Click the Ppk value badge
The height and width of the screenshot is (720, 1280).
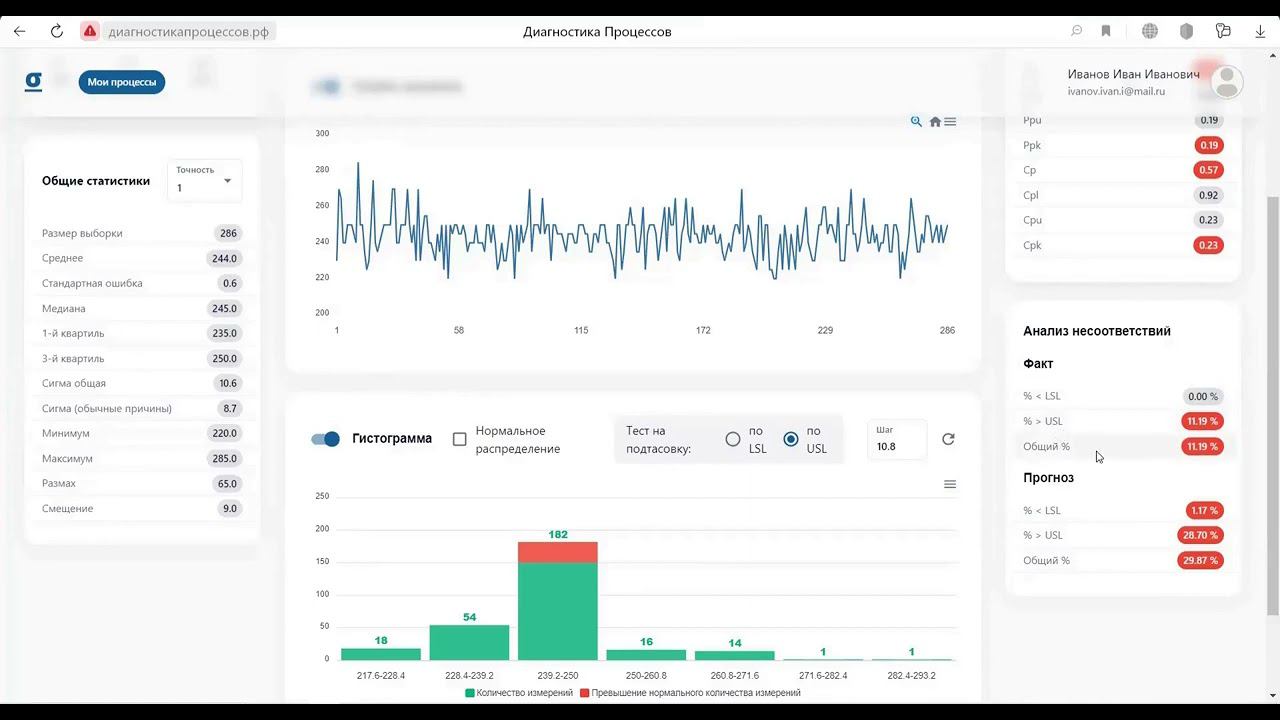point(1209,145)
